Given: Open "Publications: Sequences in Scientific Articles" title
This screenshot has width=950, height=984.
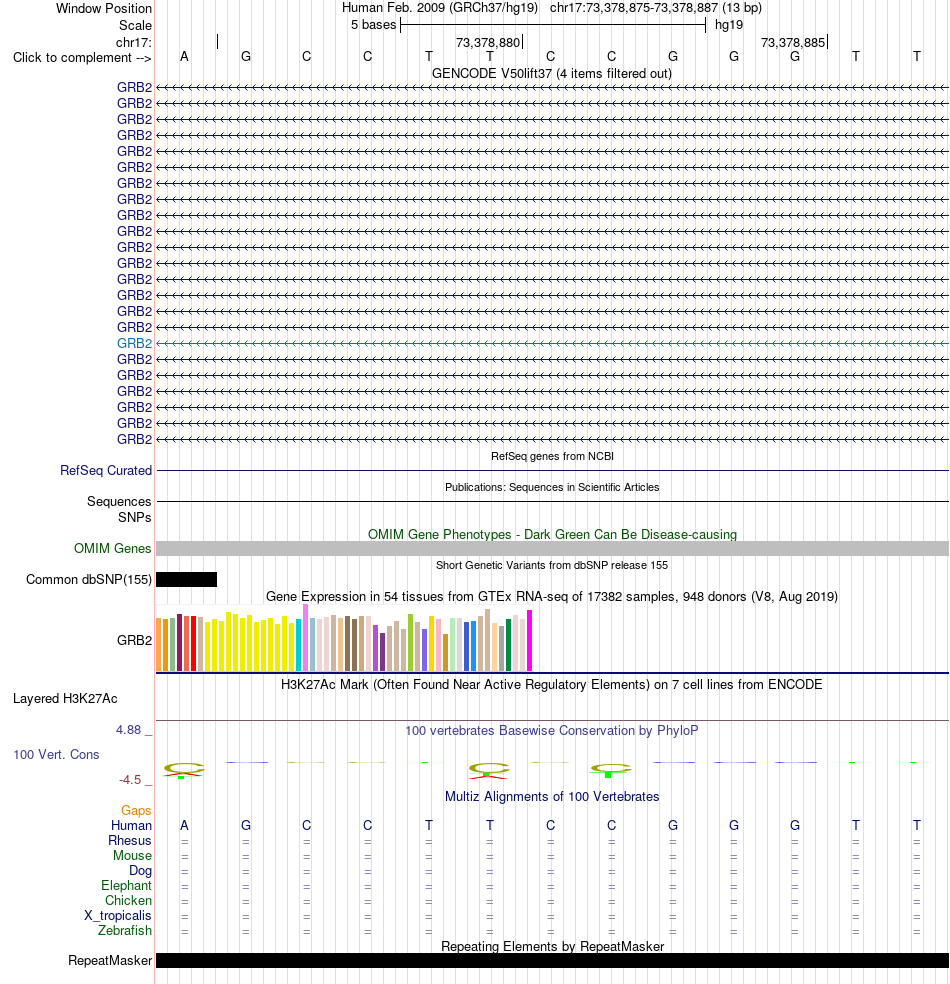Looking at the screenshot, I should click(552, 487).
